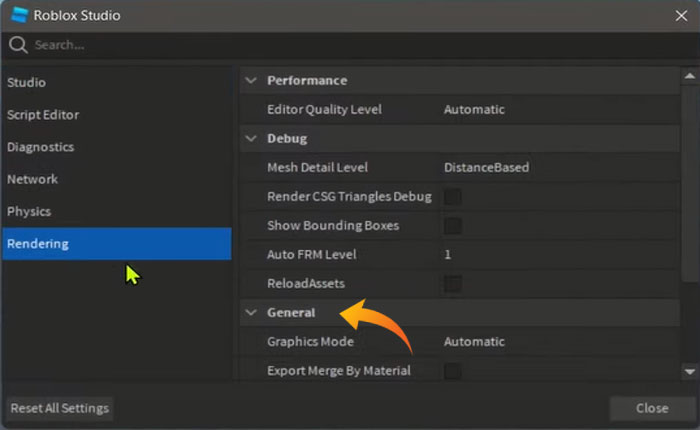Toggle the ReloadAssets checkbox

(453, 284)
